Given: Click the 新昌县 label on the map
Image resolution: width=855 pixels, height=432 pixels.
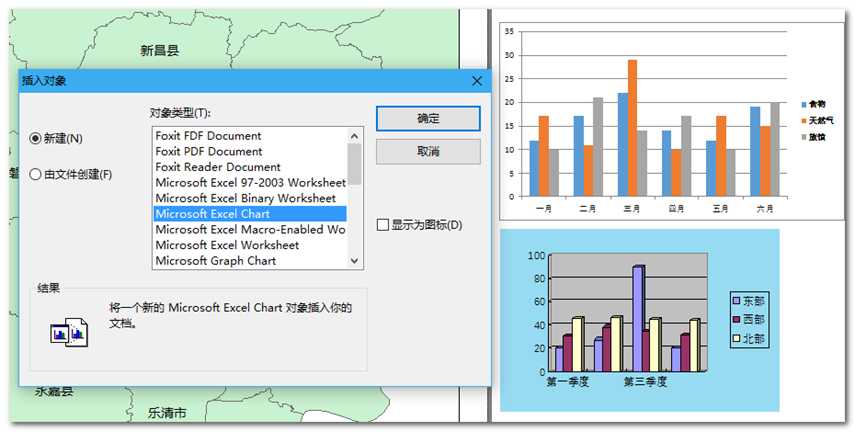Looking at the screenshot, I should pyautogui.click(x=159, y=51).
